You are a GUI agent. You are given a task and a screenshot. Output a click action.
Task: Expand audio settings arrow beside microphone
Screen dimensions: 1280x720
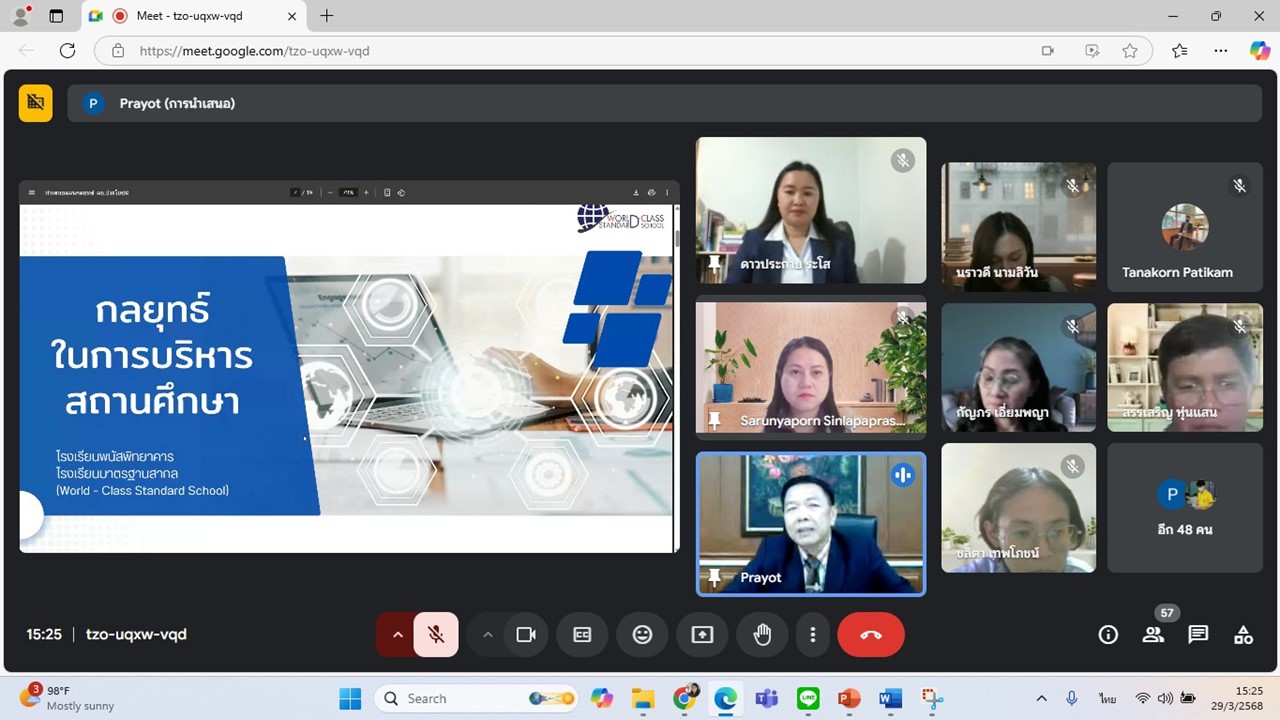[397, 635]
